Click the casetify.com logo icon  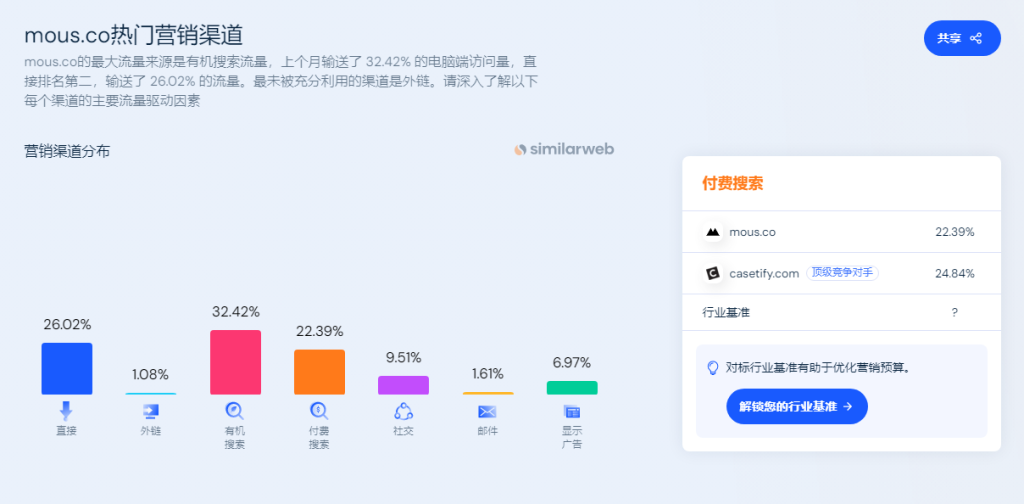[712, 274]
